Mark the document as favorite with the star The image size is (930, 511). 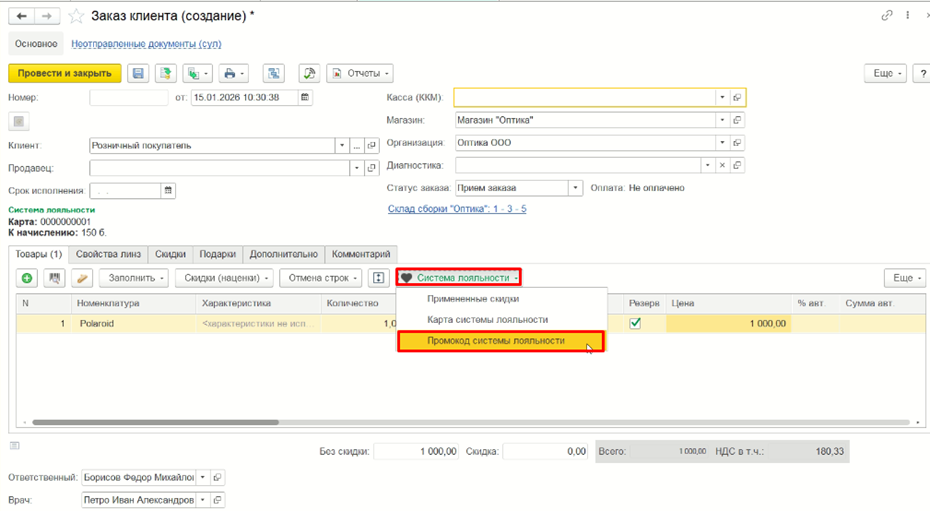point(76,16)
